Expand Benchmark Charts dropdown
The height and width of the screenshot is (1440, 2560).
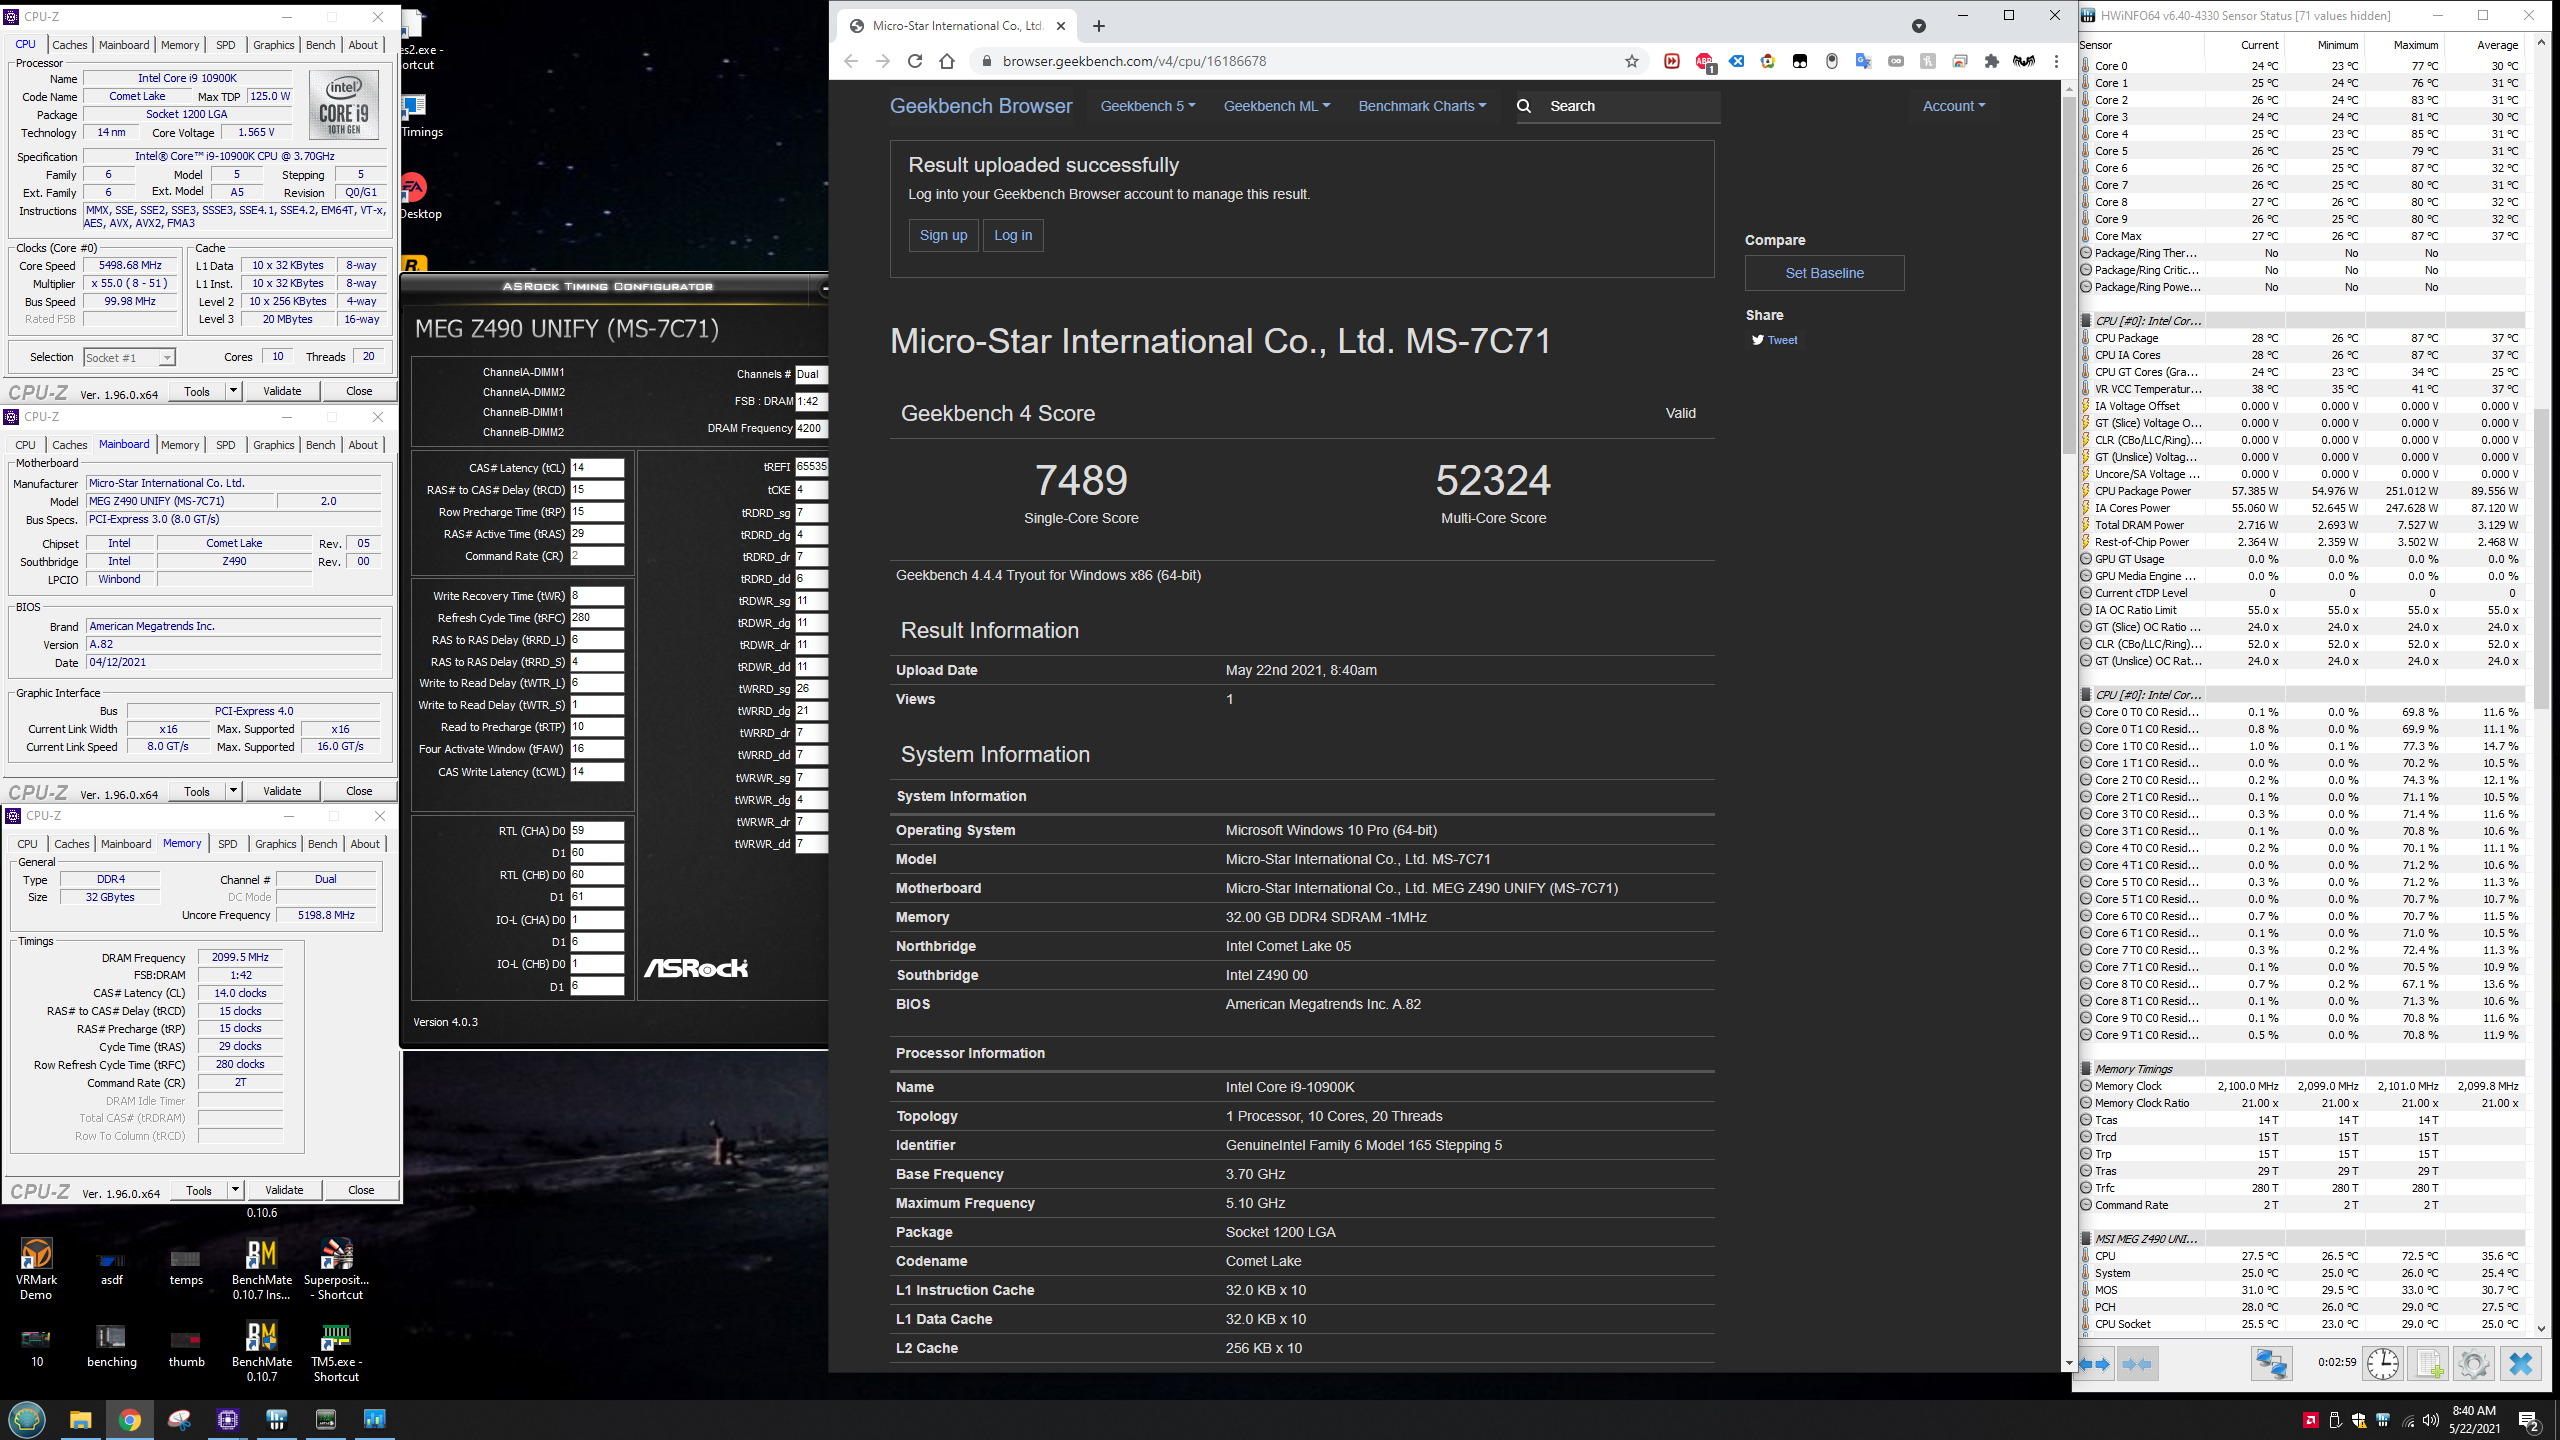(x=1422, y=106)
